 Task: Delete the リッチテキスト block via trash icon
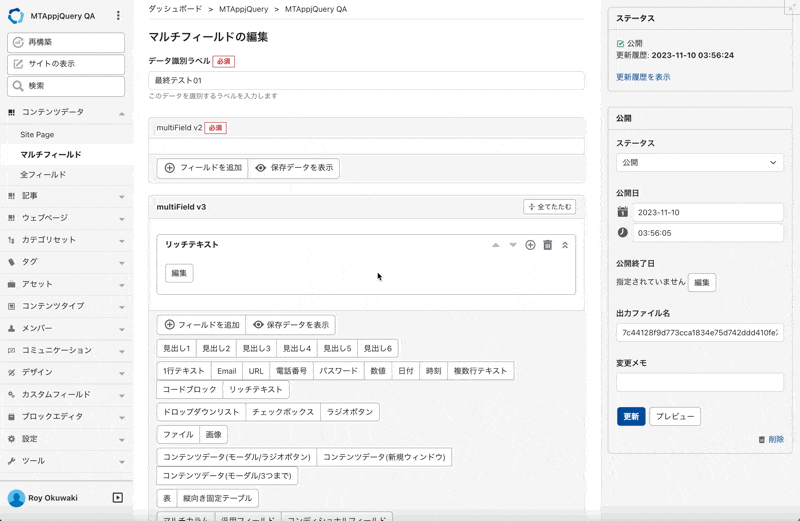point(547,245)
